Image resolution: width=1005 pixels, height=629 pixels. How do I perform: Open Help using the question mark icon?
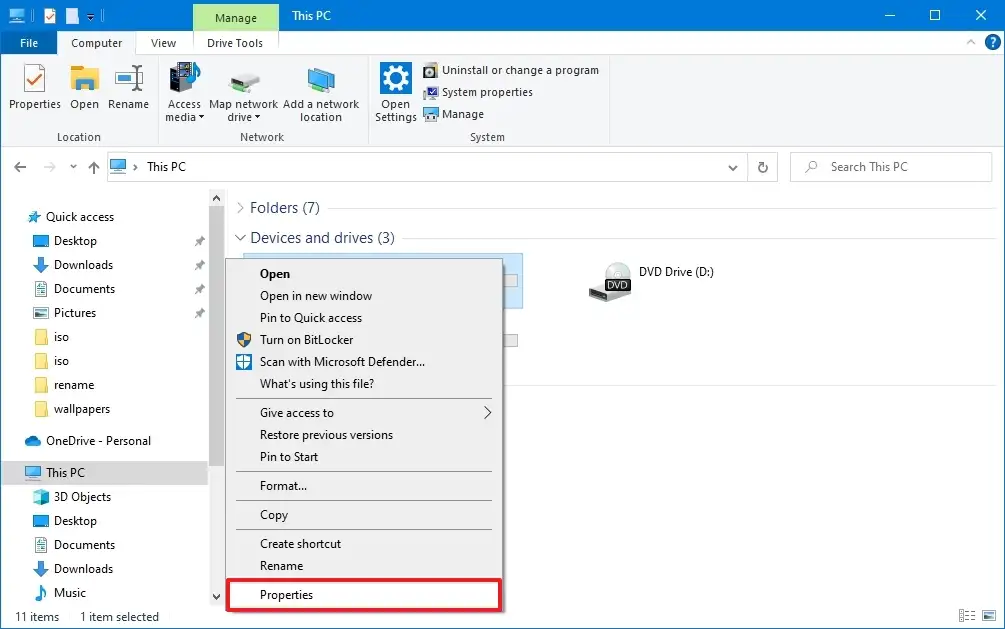click(991, 42)
